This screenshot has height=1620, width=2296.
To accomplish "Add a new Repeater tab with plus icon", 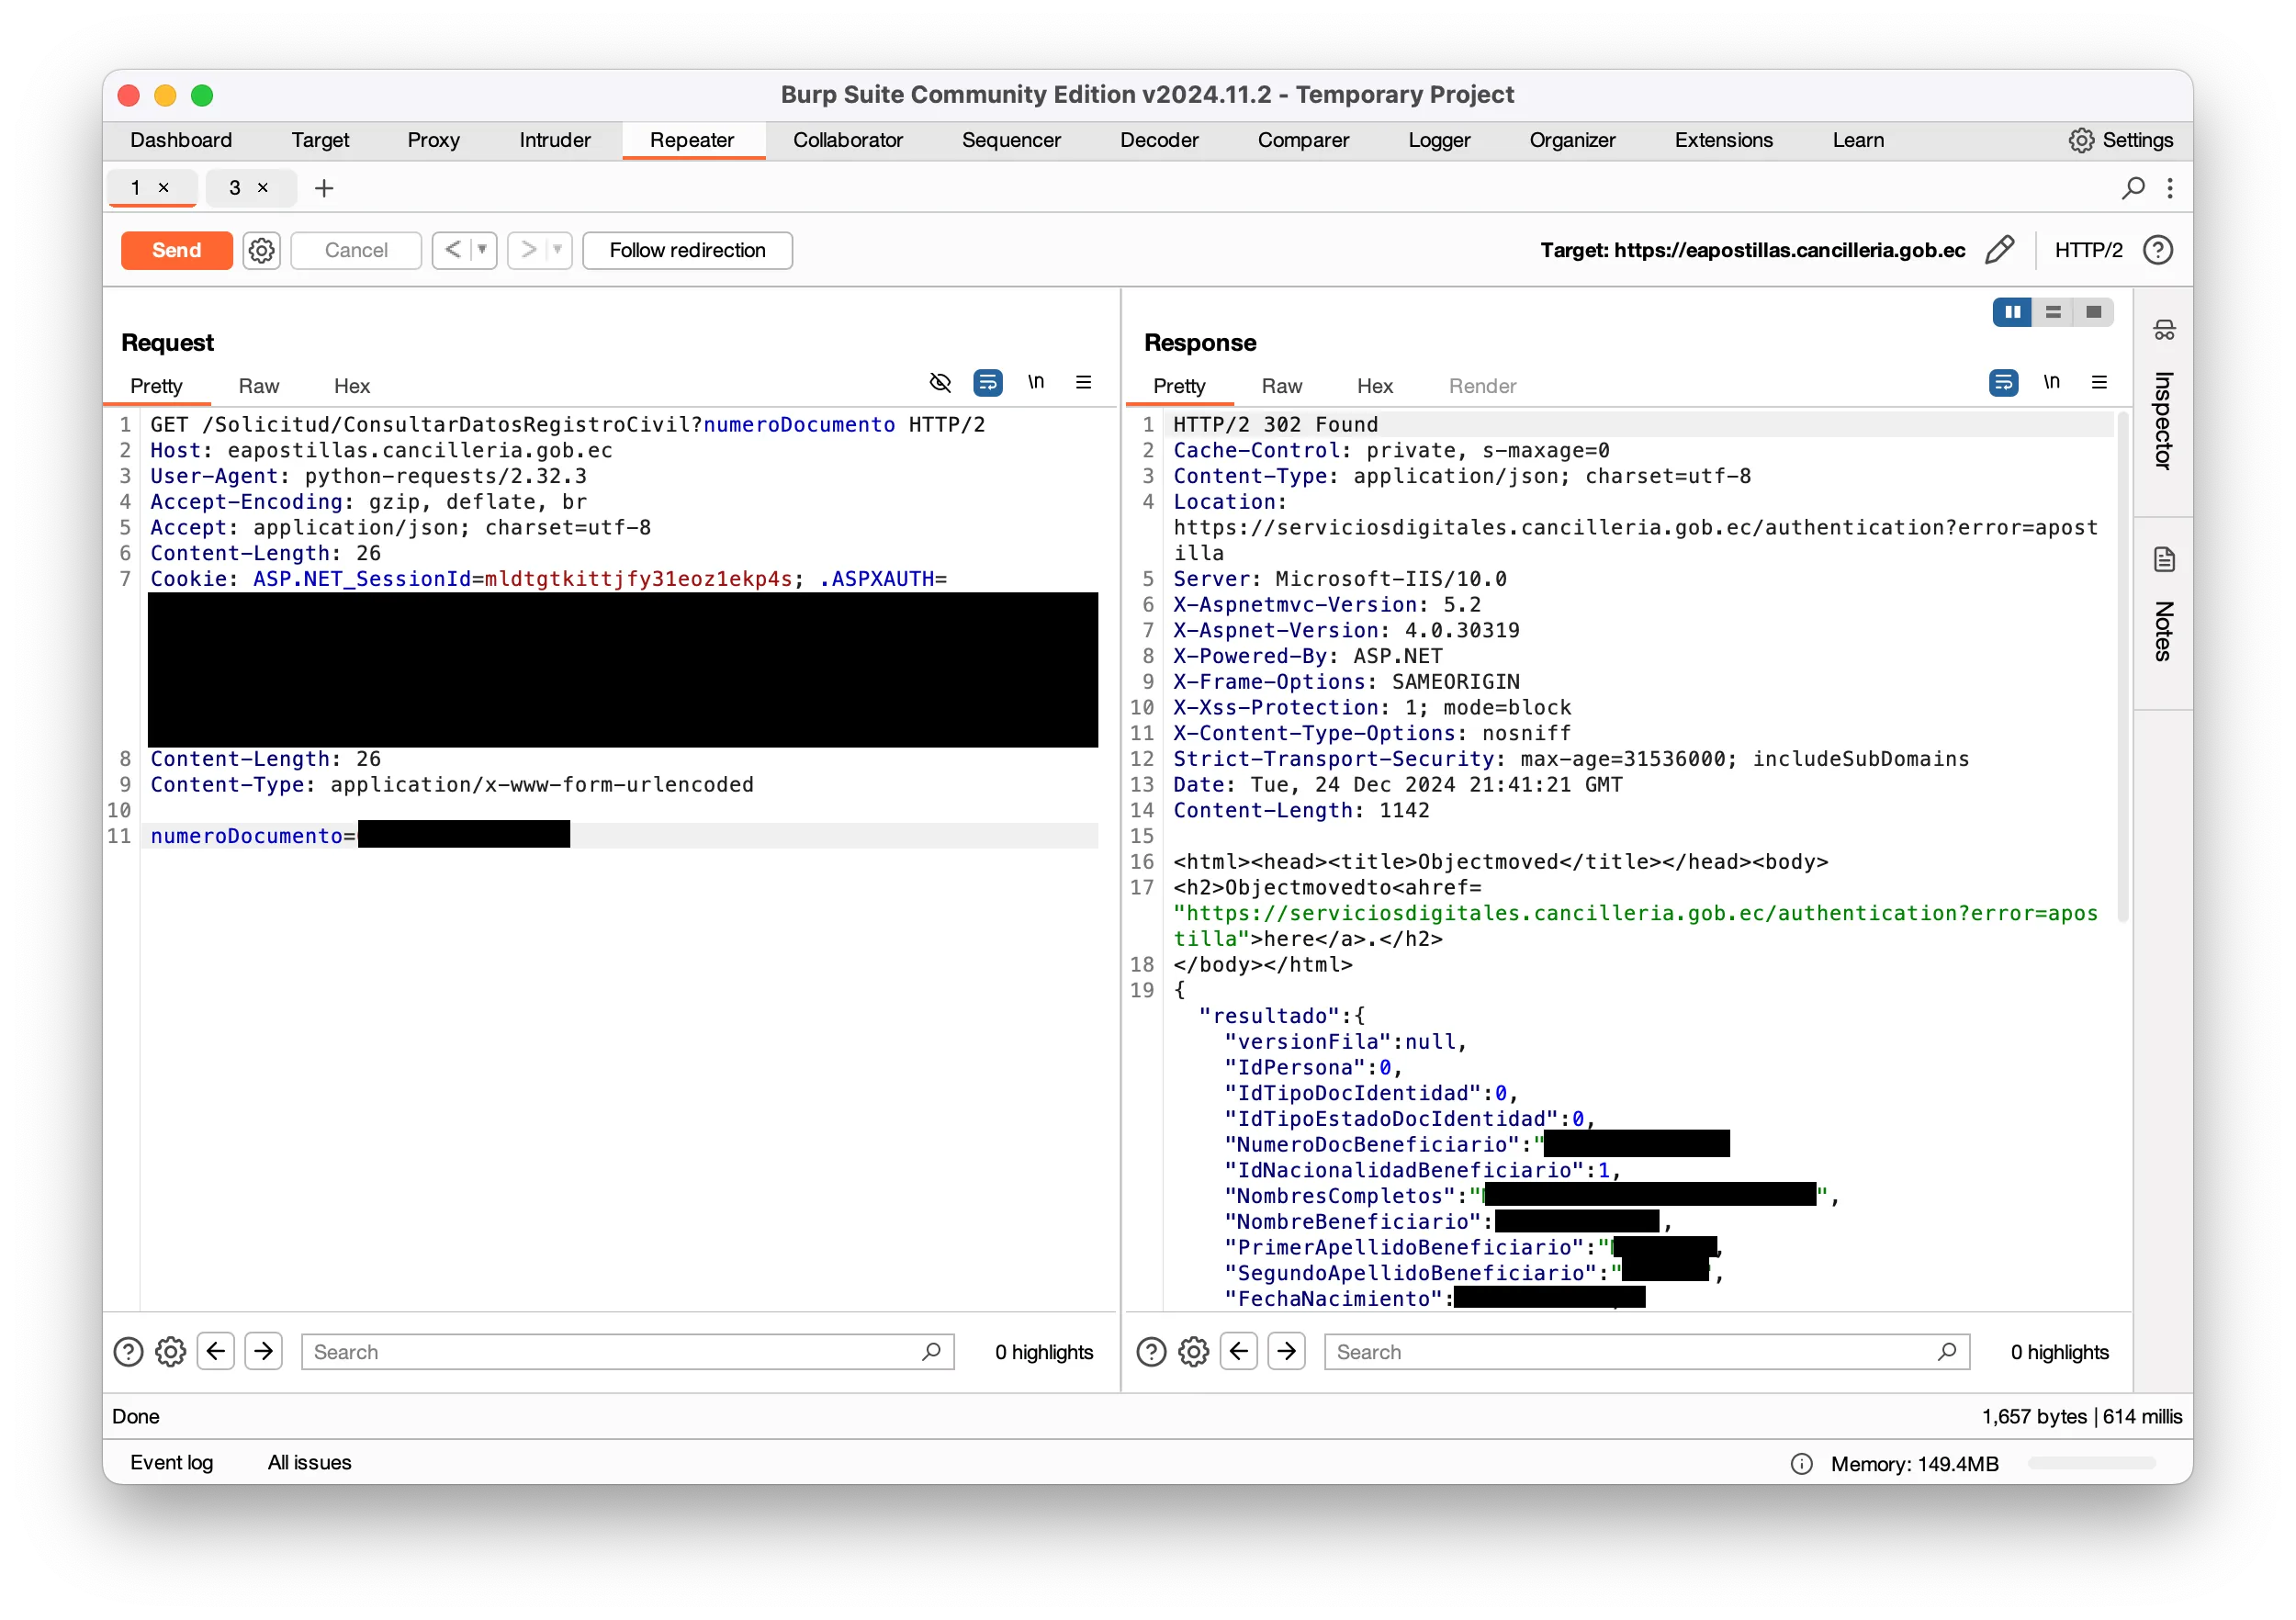I will point(324,188).
